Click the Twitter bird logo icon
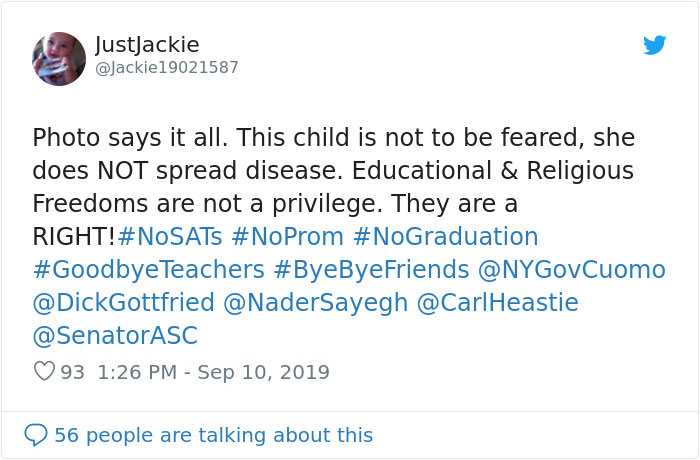 click(654, 45)
